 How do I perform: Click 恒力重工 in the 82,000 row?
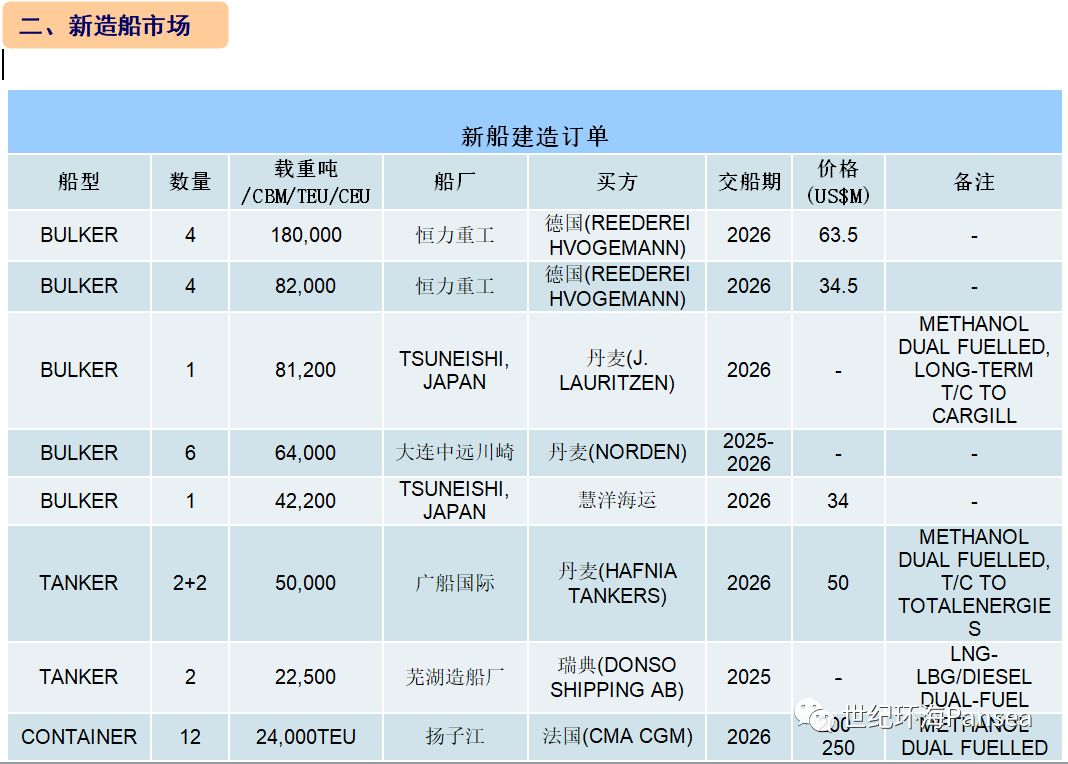tap(455, 286)
